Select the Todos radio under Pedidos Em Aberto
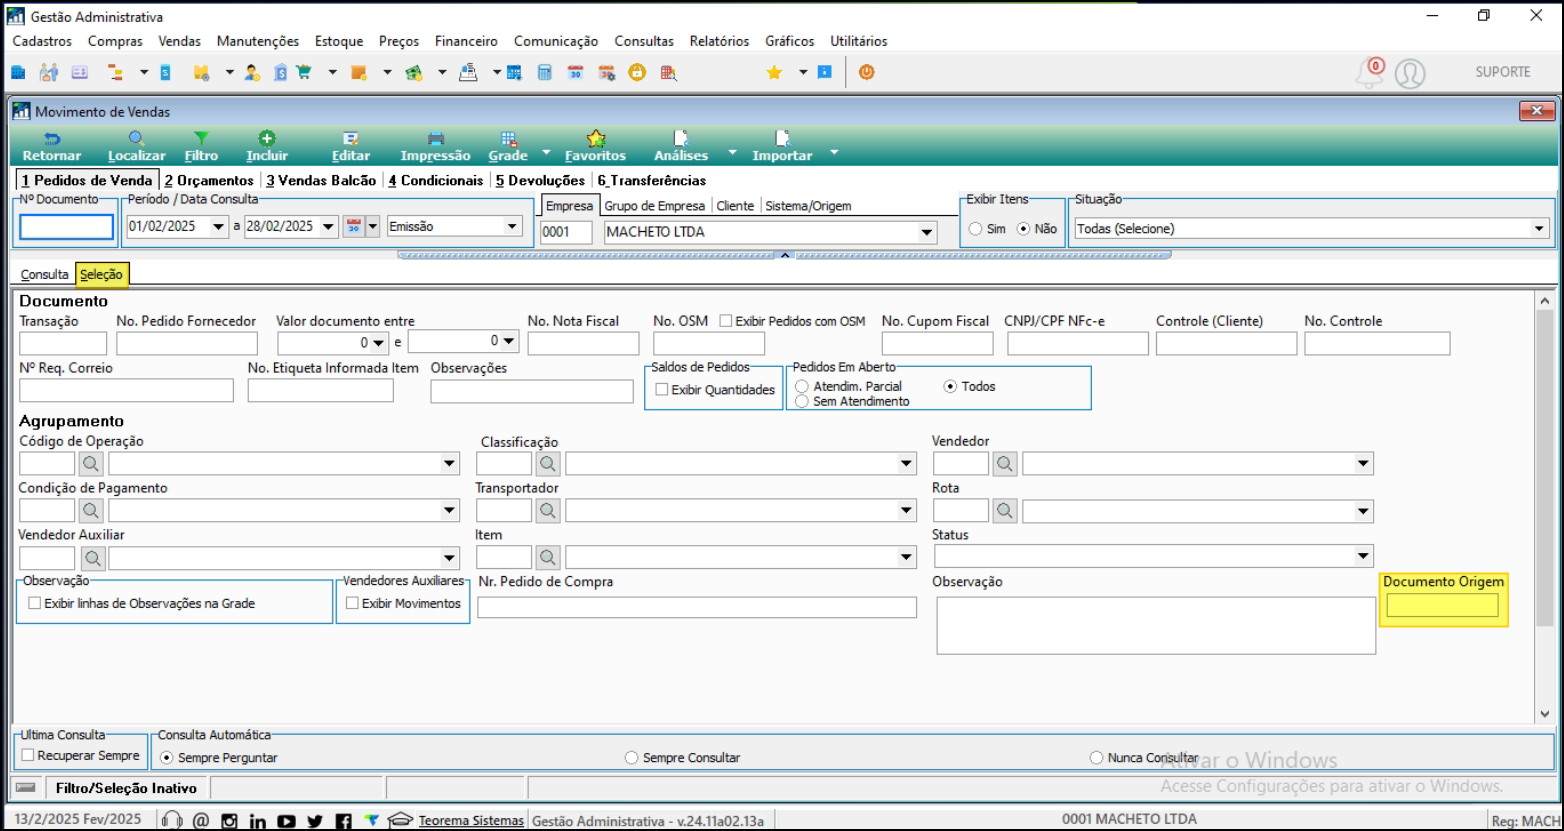1564x831 pixels. [x=951, y=386]
